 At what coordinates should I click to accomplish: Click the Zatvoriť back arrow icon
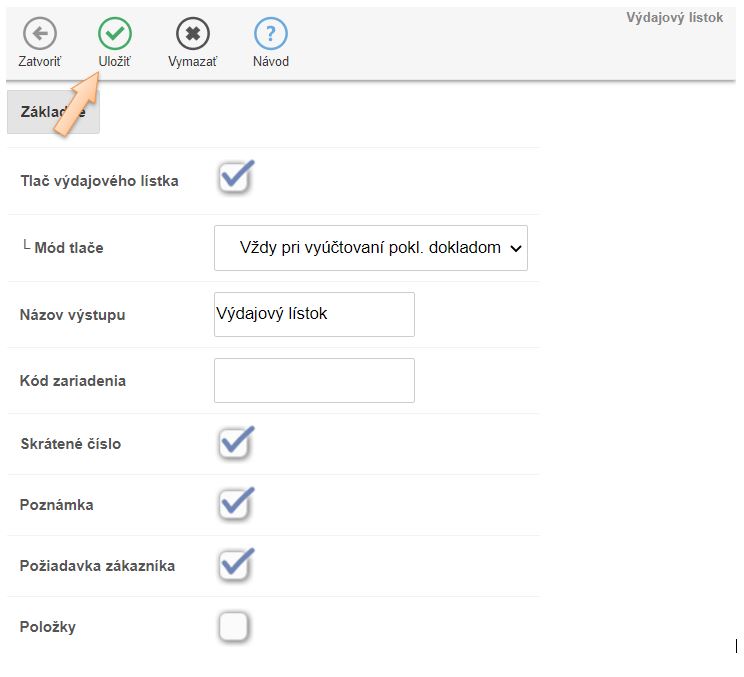coord(39,34)
